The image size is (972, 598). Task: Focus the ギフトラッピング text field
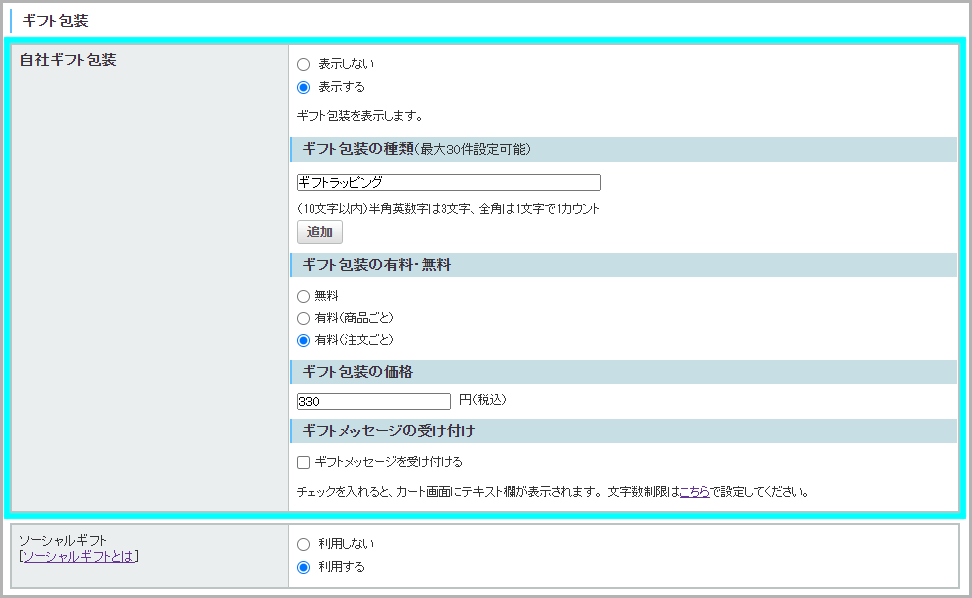[449, 182]
